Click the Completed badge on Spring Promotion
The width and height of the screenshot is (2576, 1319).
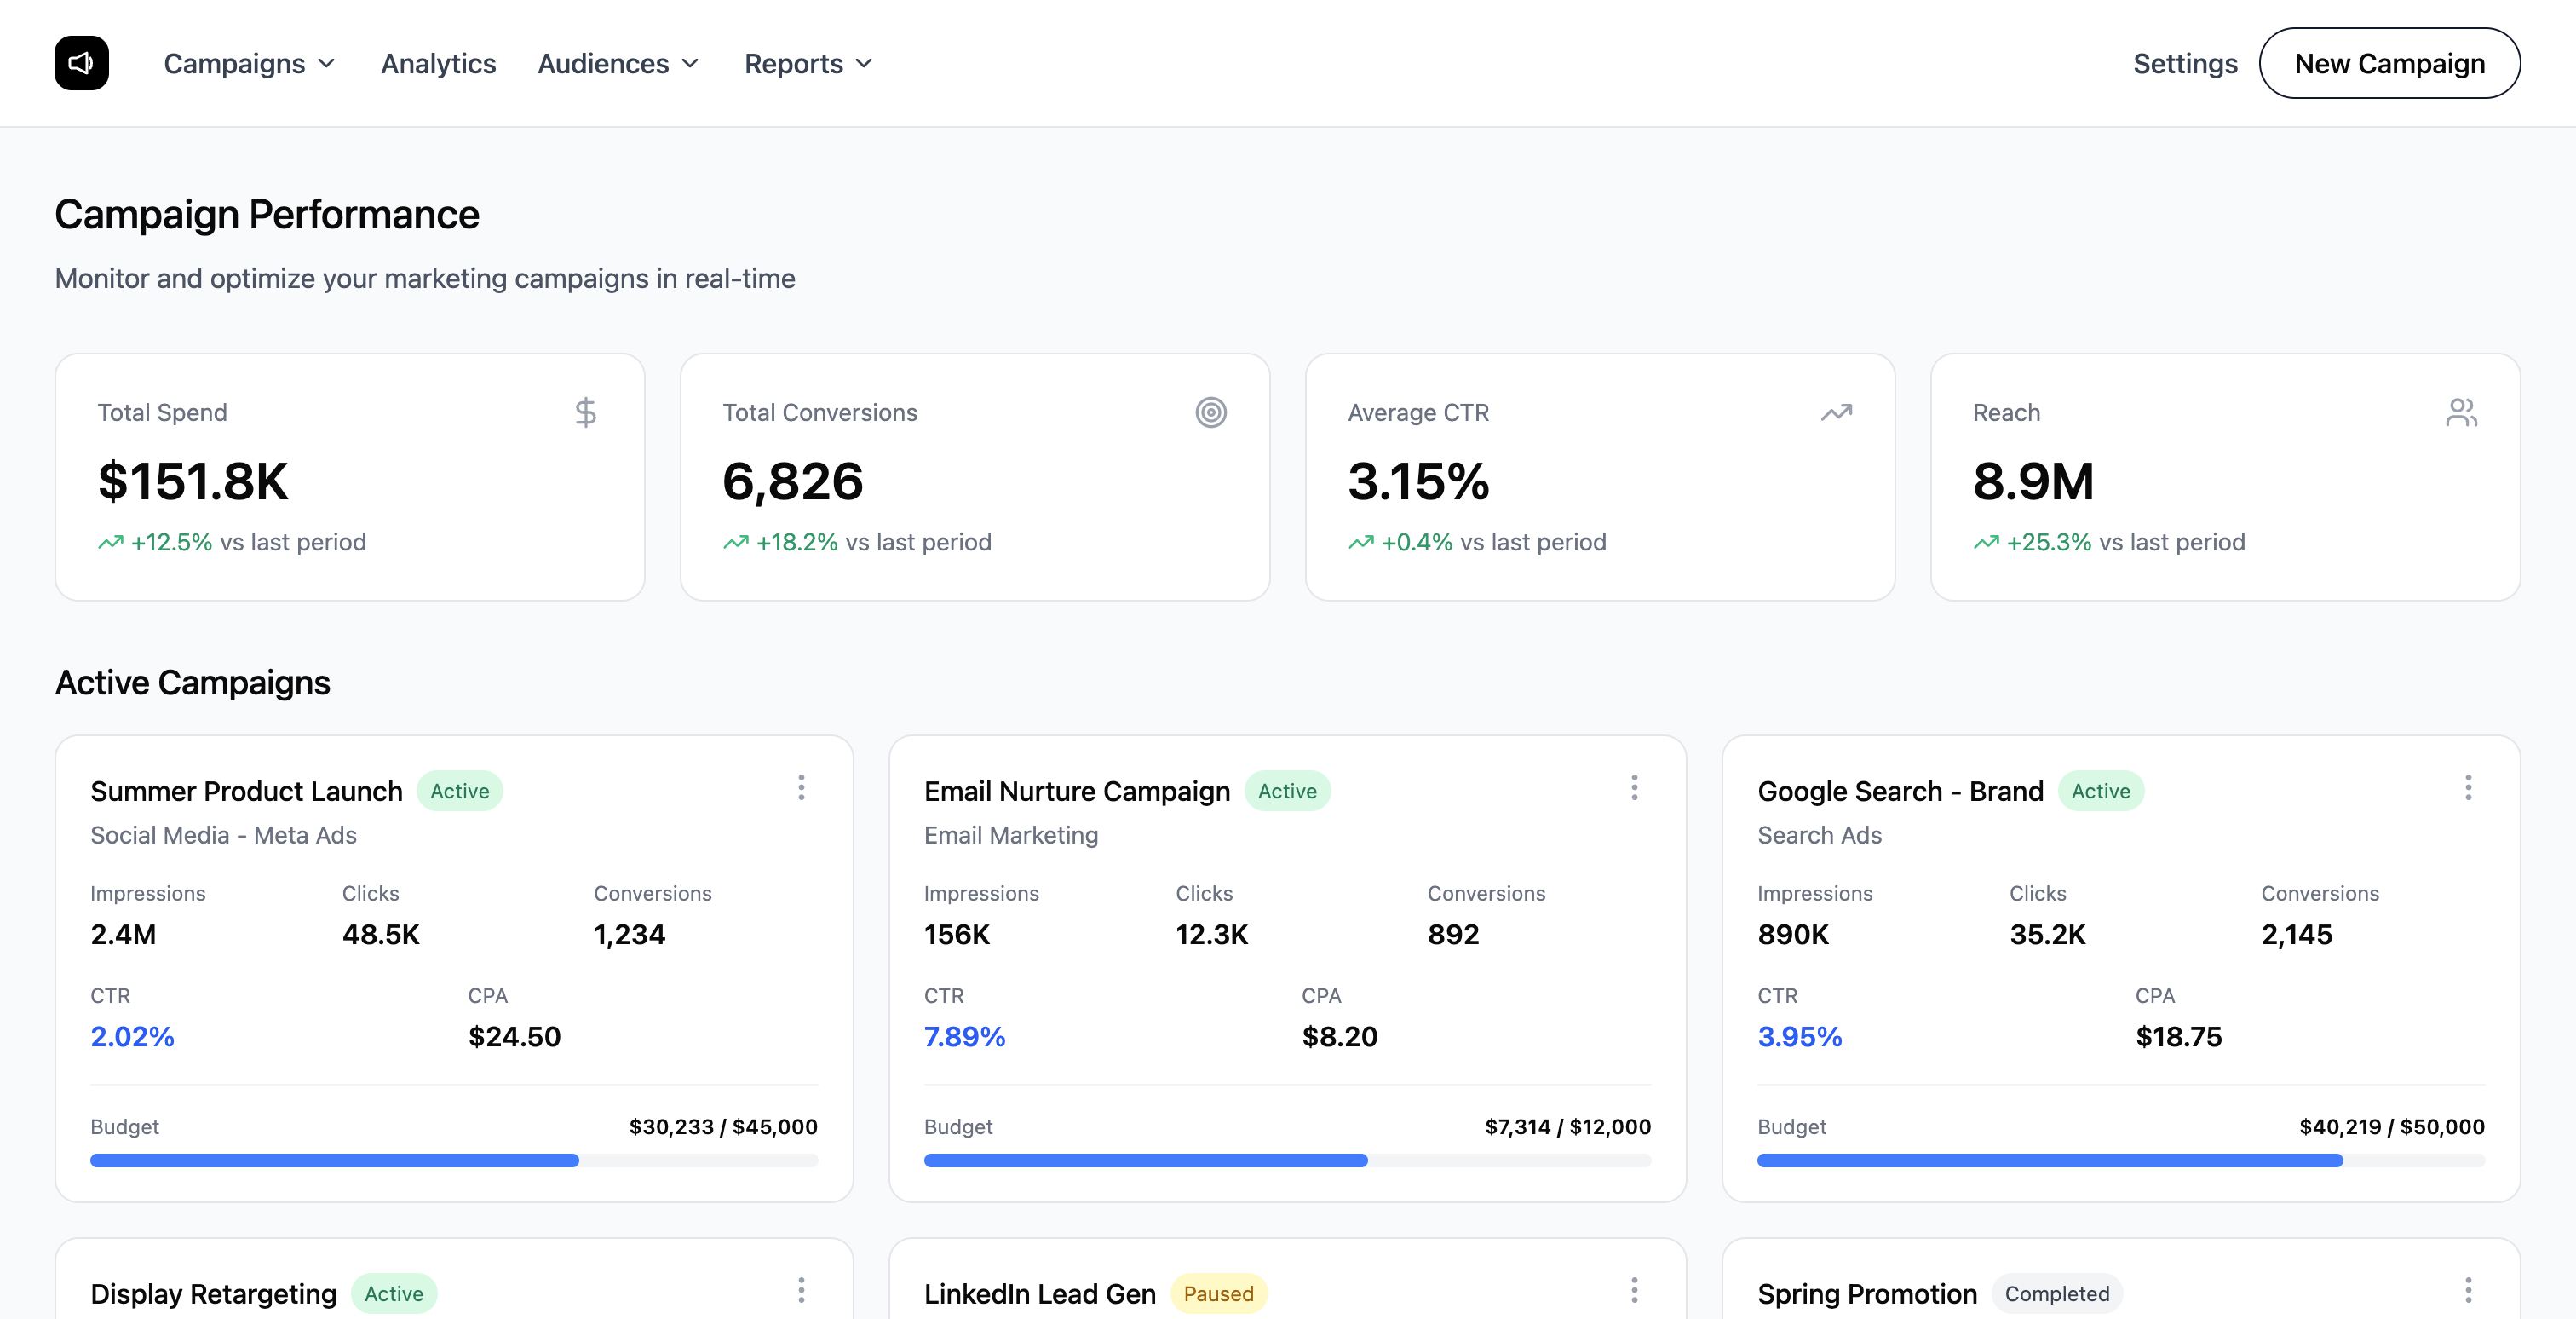coord(2056,1293)
